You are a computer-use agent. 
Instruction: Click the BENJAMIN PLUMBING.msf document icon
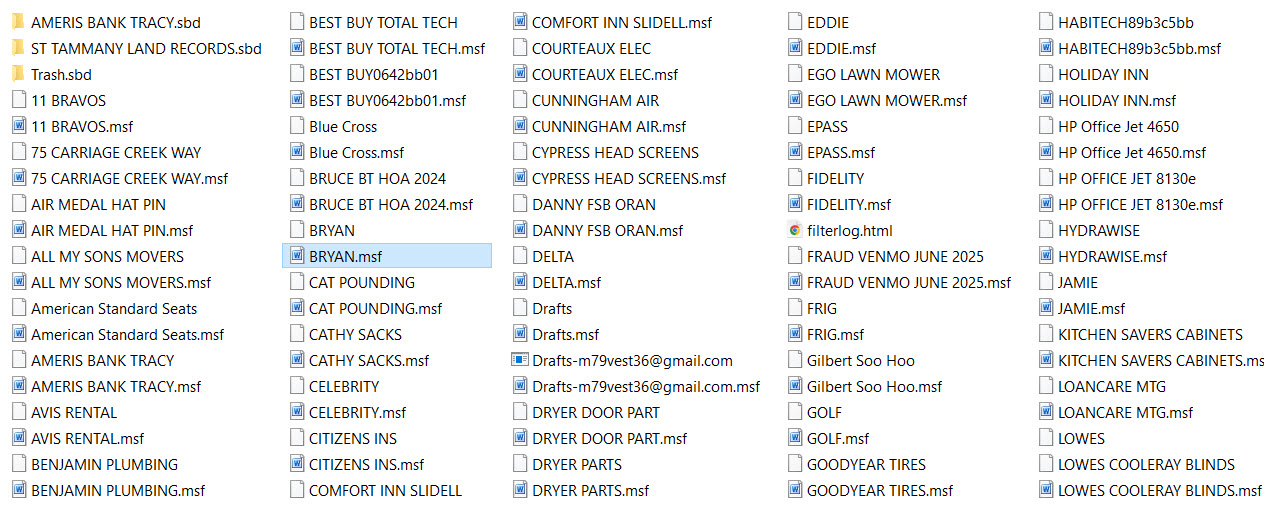(18, 490)
